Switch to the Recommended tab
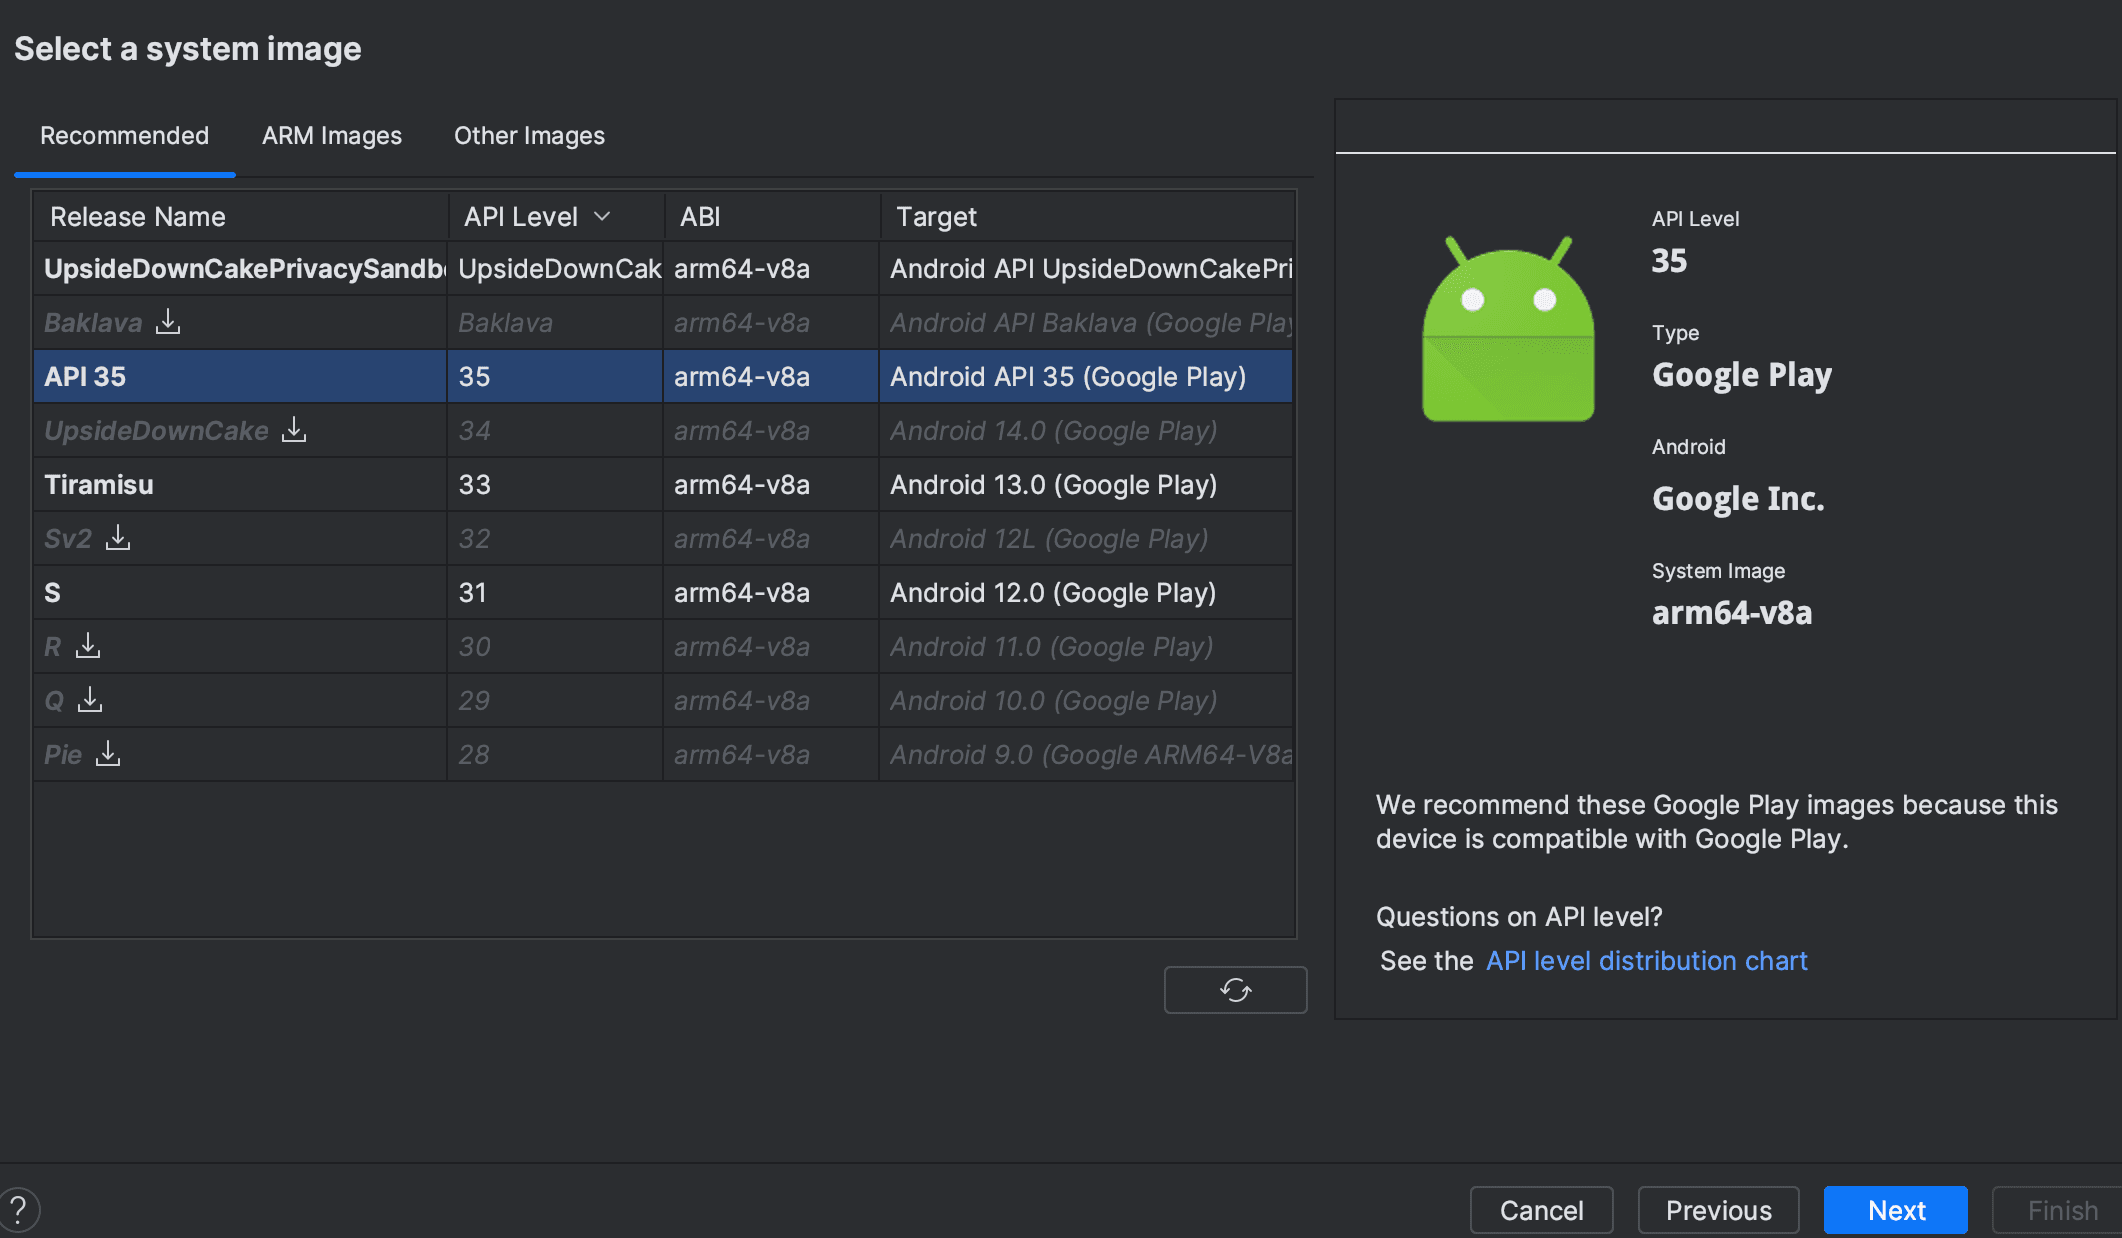The height and width of the screenshot is (1238, 2122). tap(124, 136)
